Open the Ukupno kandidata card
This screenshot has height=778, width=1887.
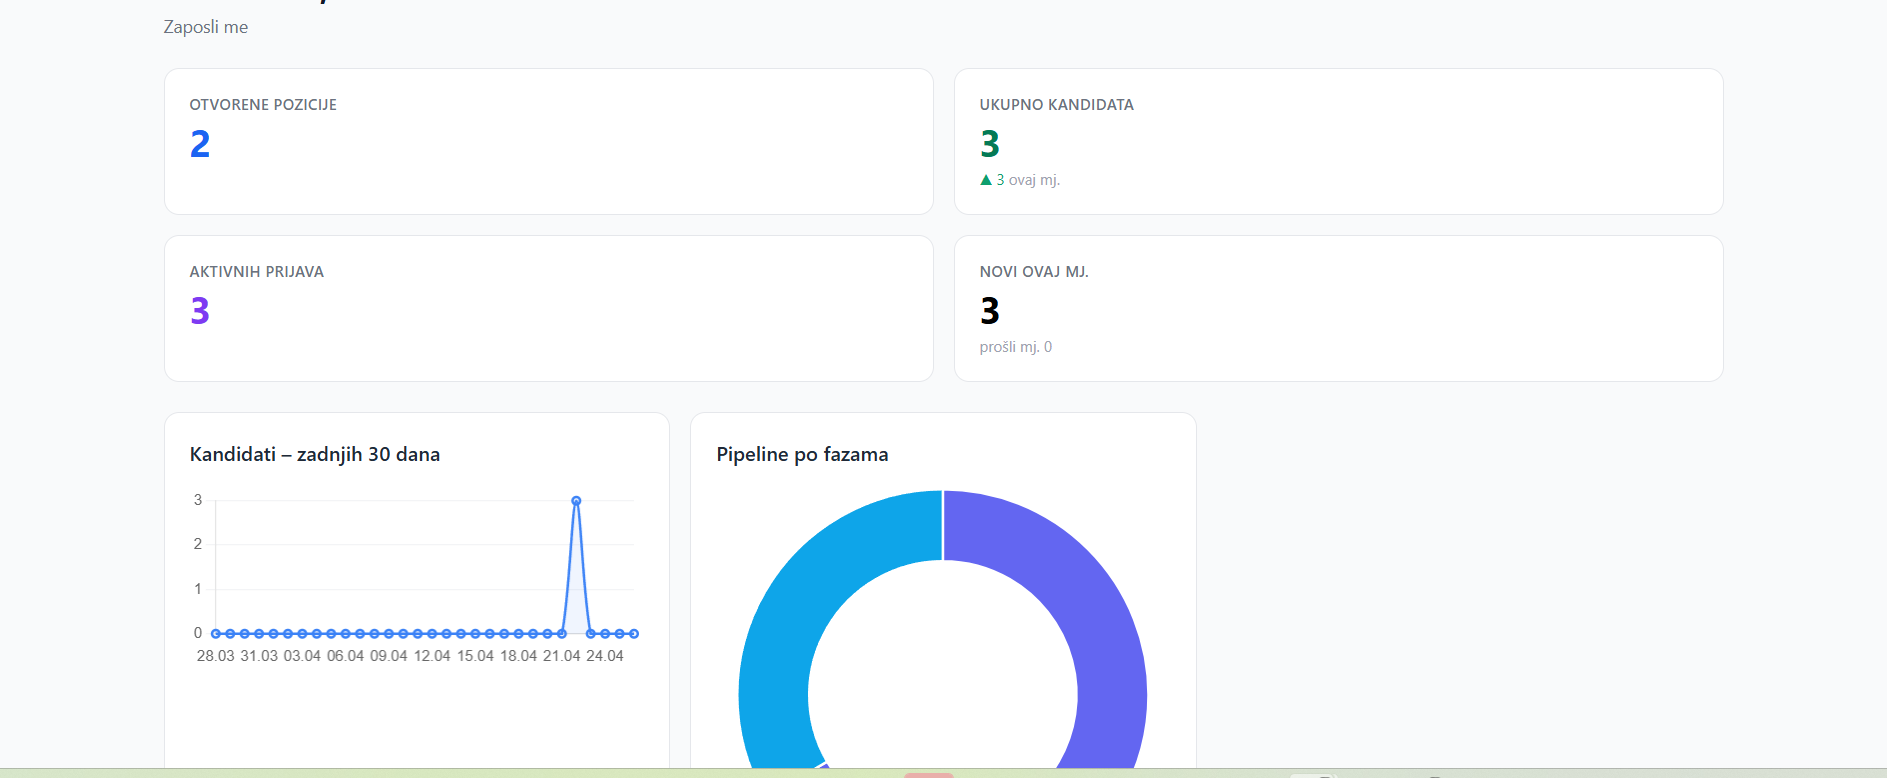point(1338,141)
